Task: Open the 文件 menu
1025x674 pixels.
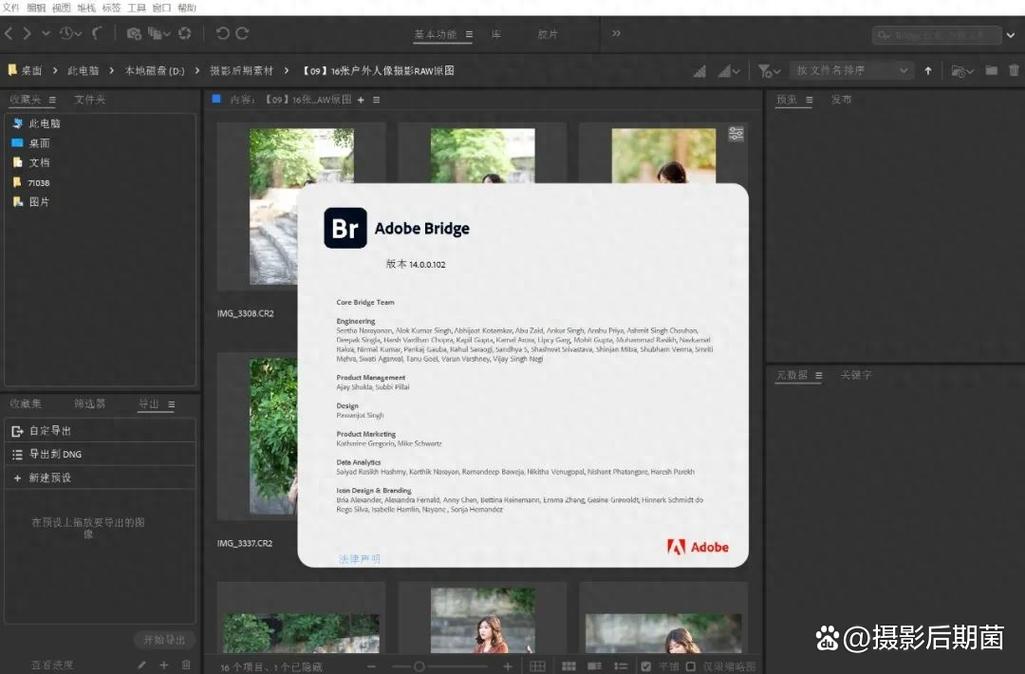Action: 11,7
